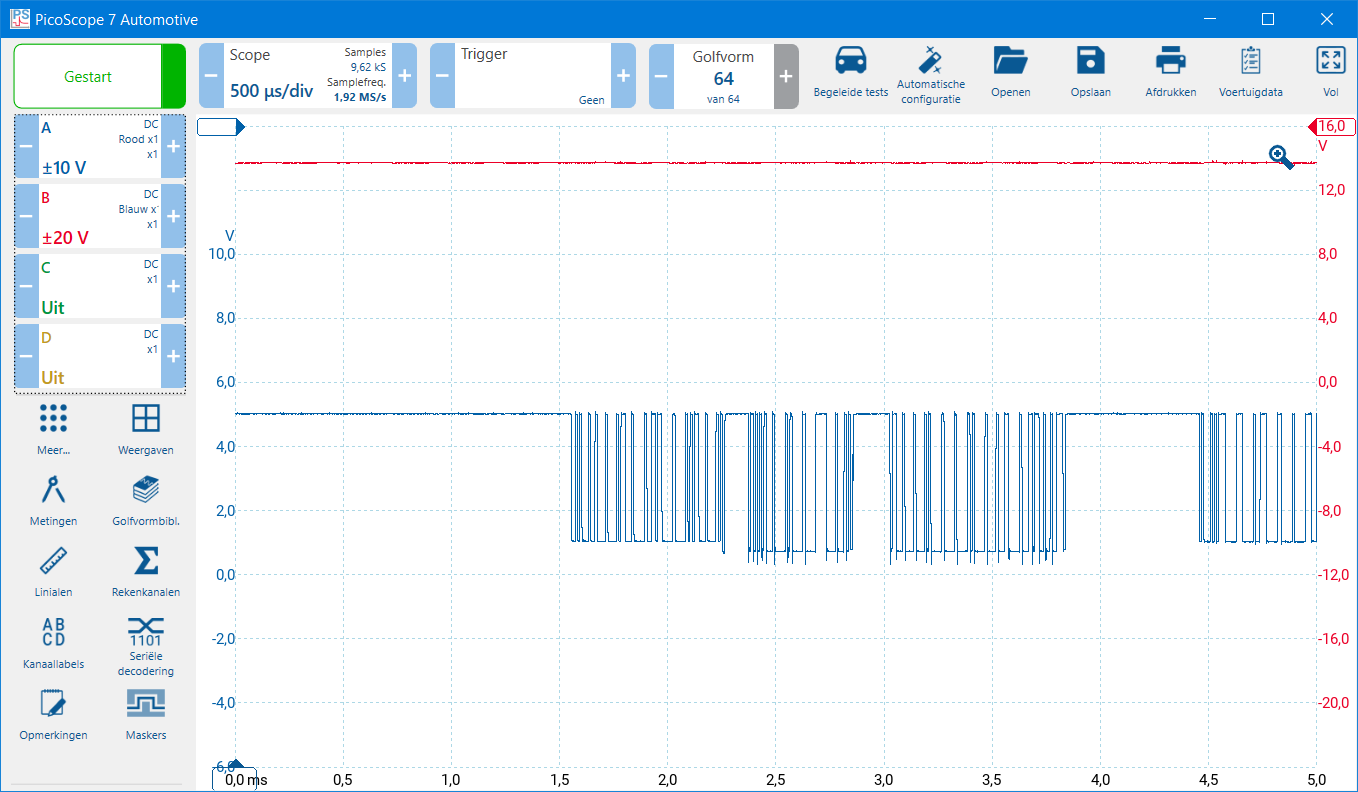Select the Linialen ruler tool
This screenshot has width=1358, height=792.
click(x=53, y=561)
